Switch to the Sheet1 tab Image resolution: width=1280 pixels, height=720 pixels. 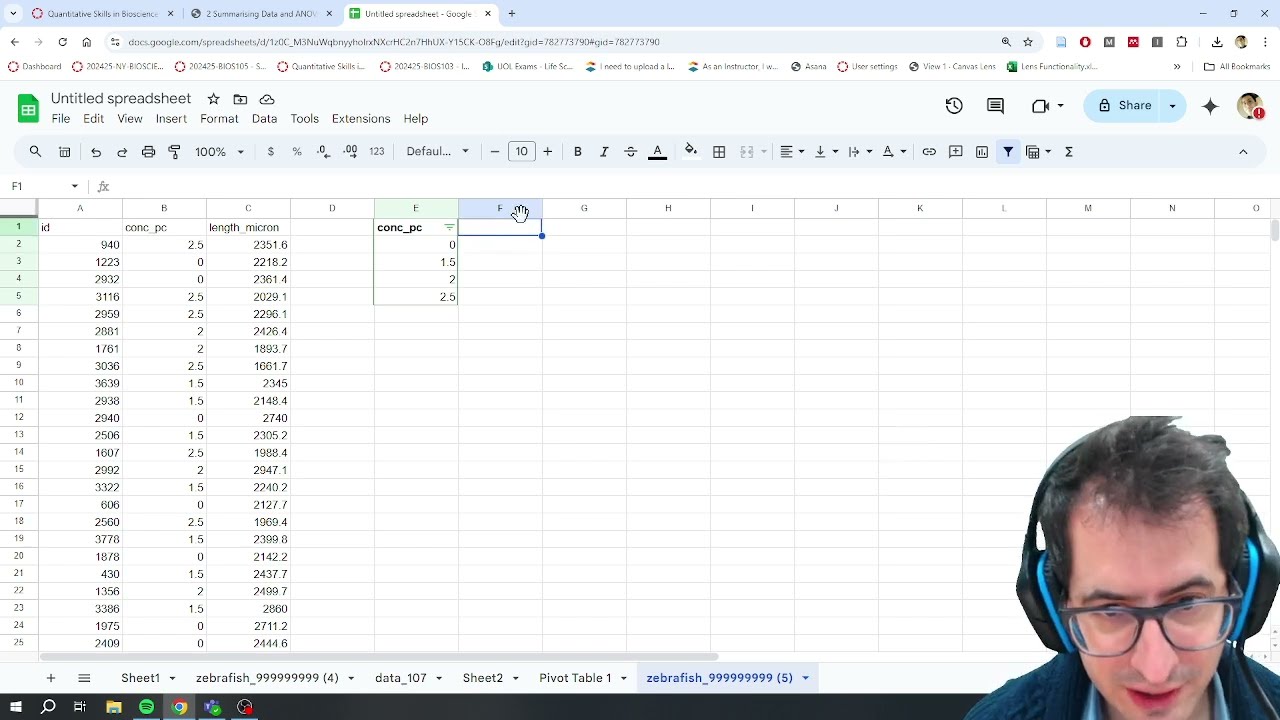[x=140, y=678]
